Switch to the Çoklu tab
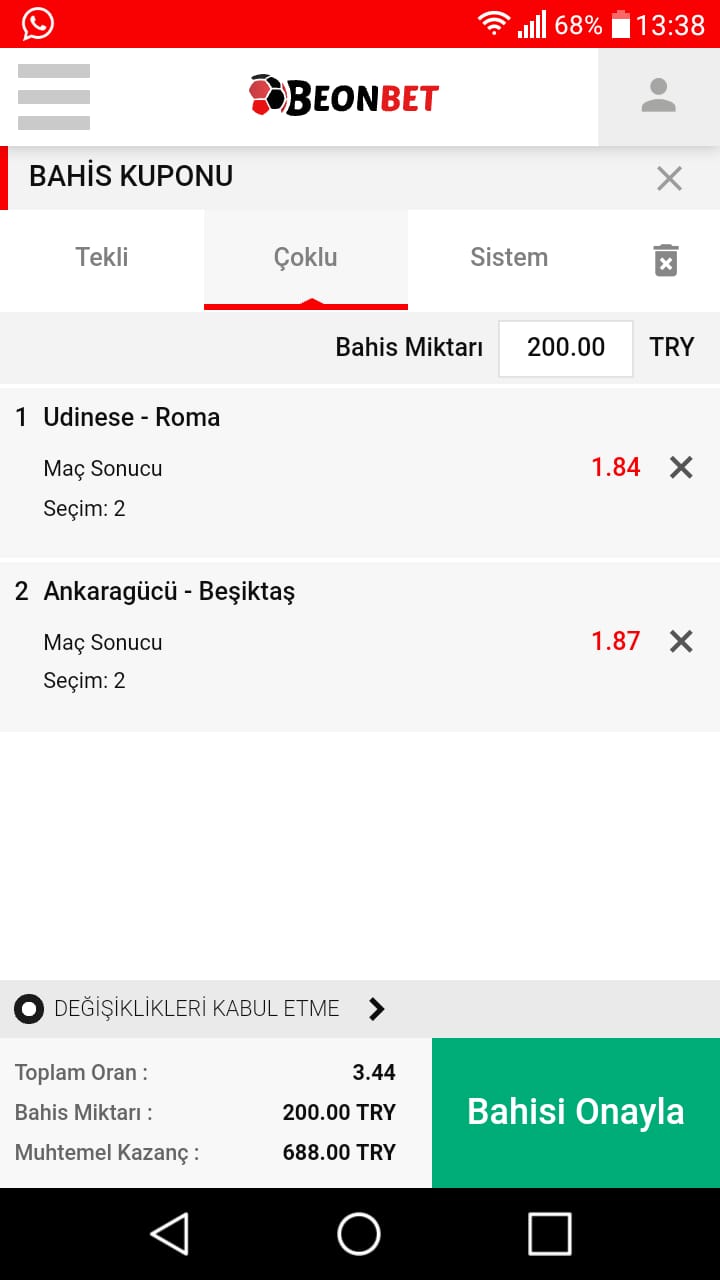 [x=306, y=260]
